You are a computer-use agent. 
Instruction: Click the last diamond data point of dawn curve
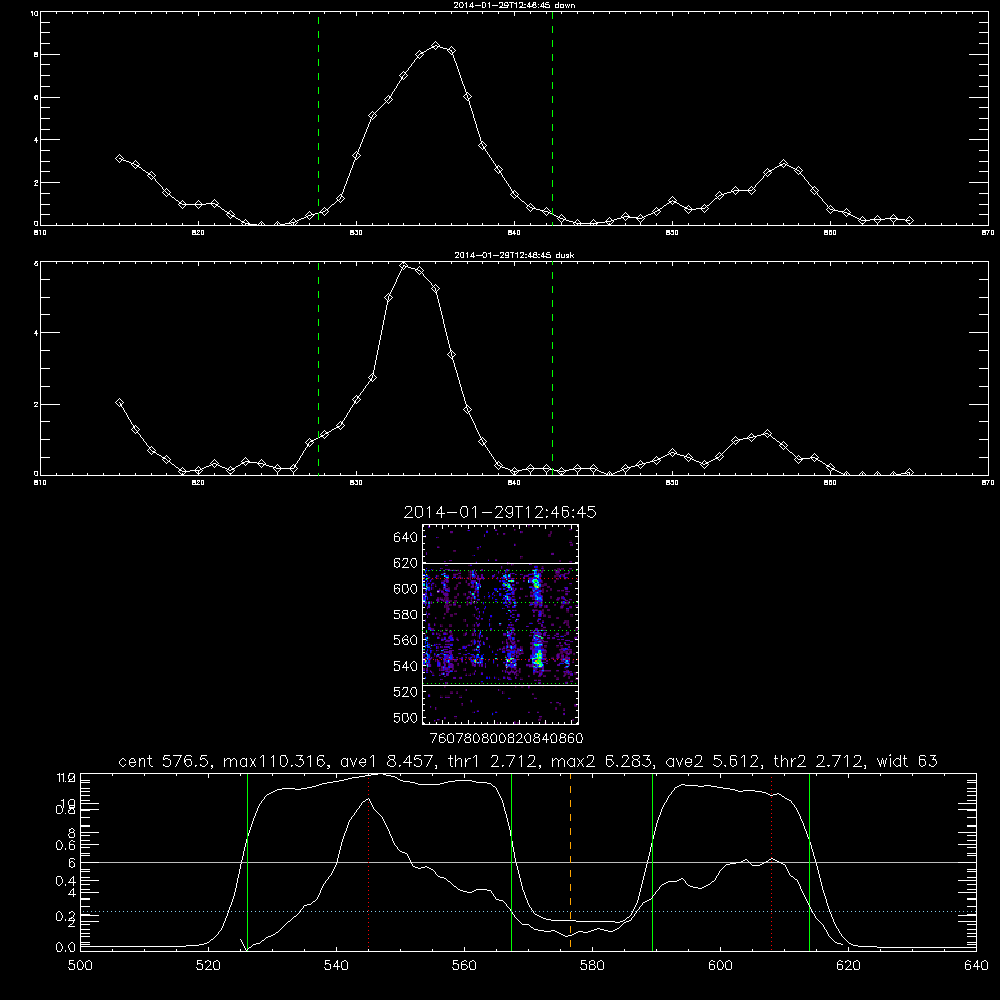pyautogui.click(x=909, y=221)
